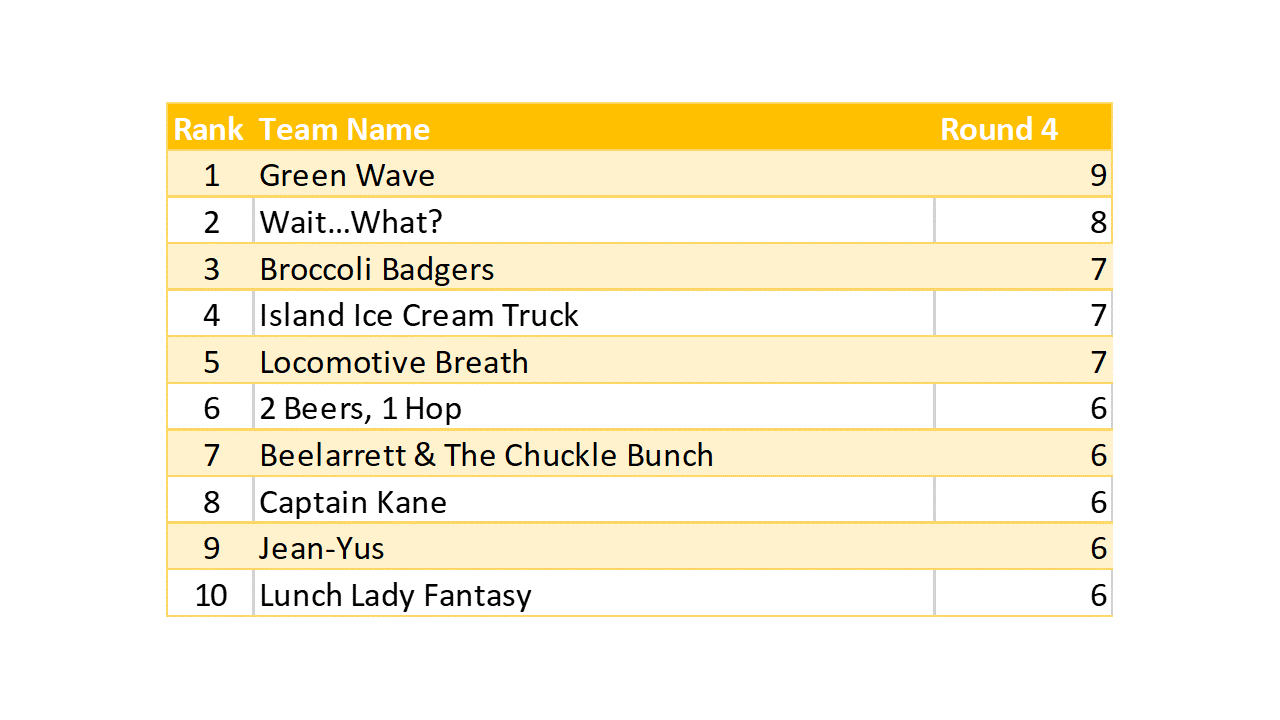The height and width of the screenshot is (720, 1280).
Task: Click the Lunch Lady Fantasy cell
Action: click(395, 595)
